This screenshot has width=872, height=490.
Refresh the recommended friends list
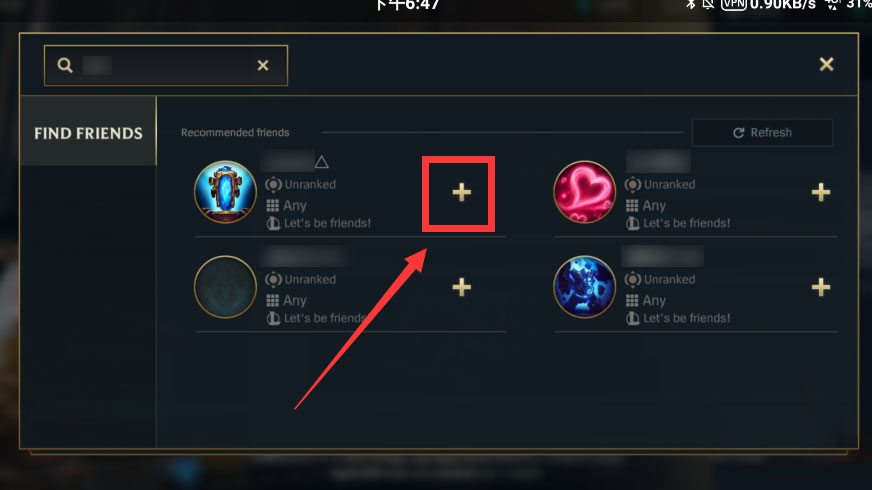click(x=762, y=132)
